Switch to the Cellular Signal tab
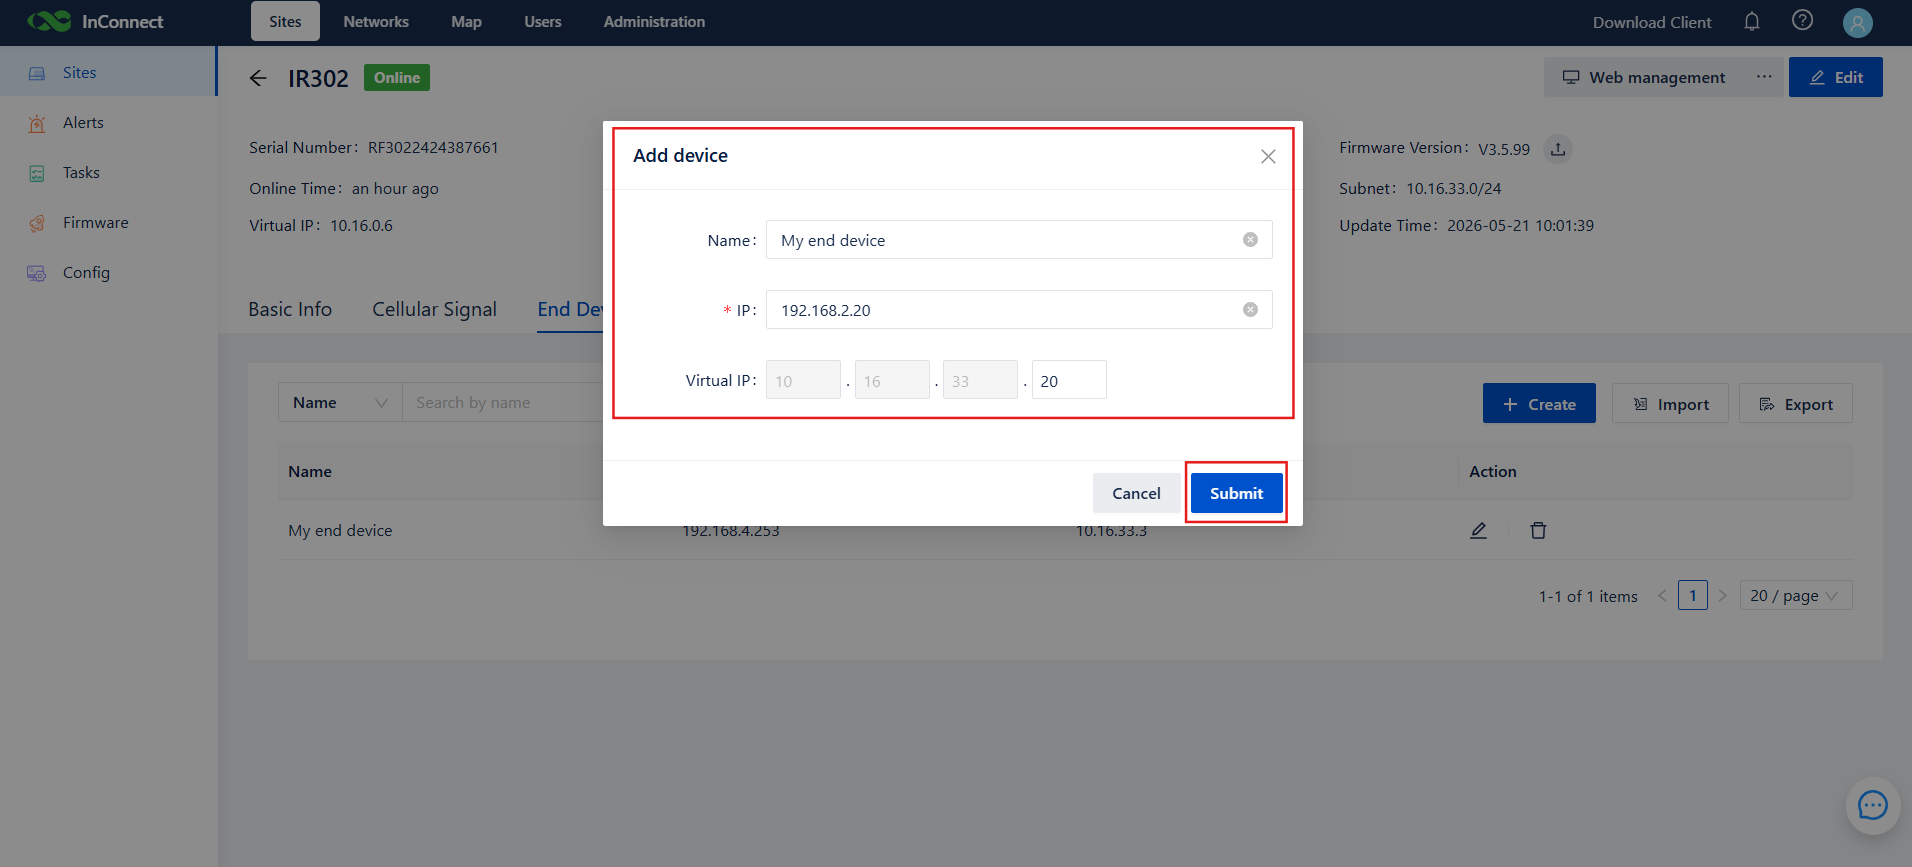This screenshot has width=1912, height=867. [x=434, y=310]
